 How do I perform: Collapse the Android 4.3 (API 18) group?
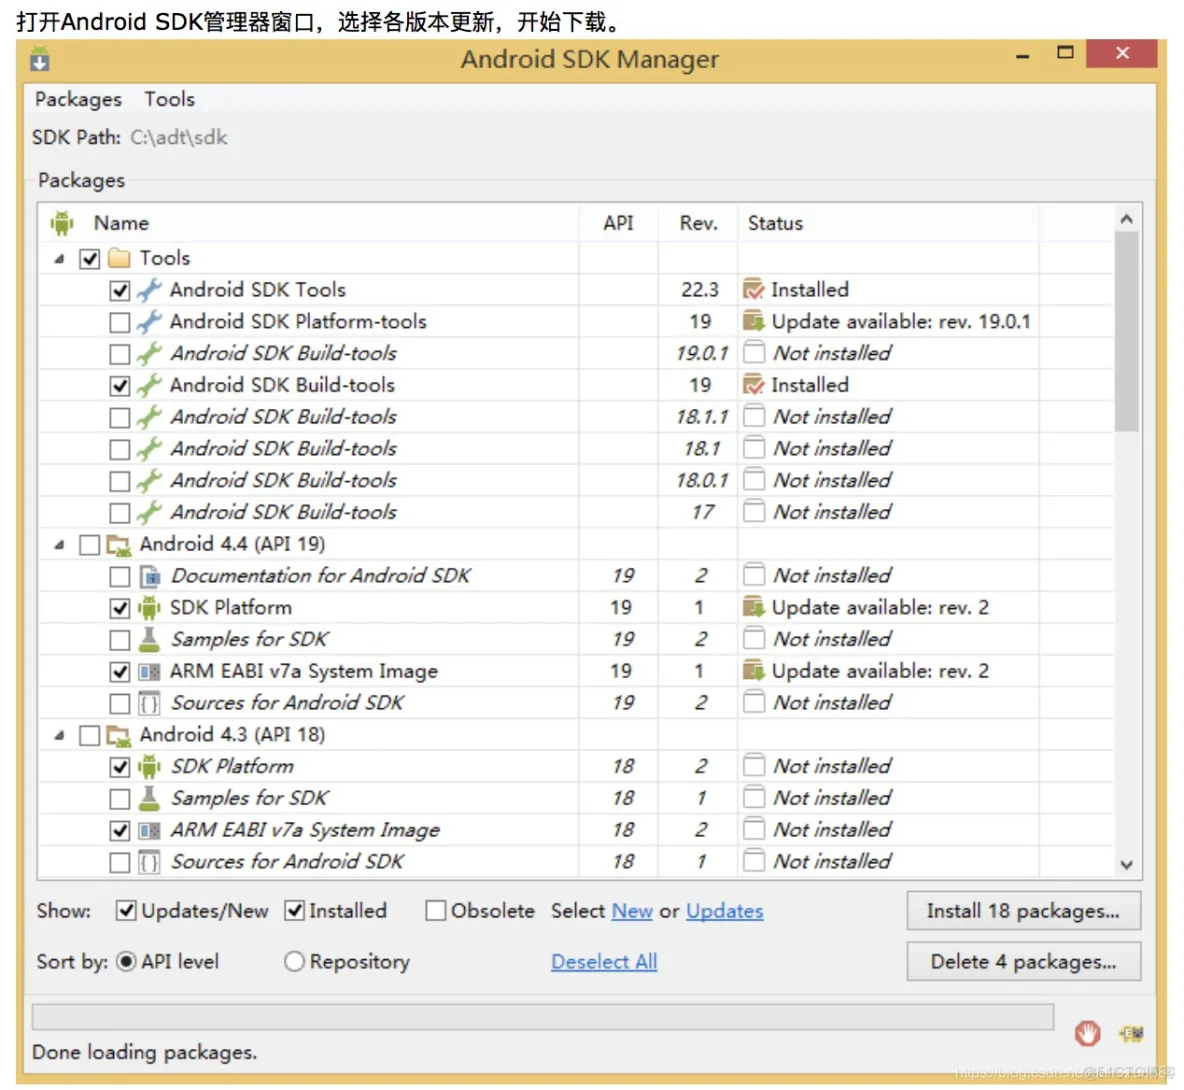tap(60, 735)
